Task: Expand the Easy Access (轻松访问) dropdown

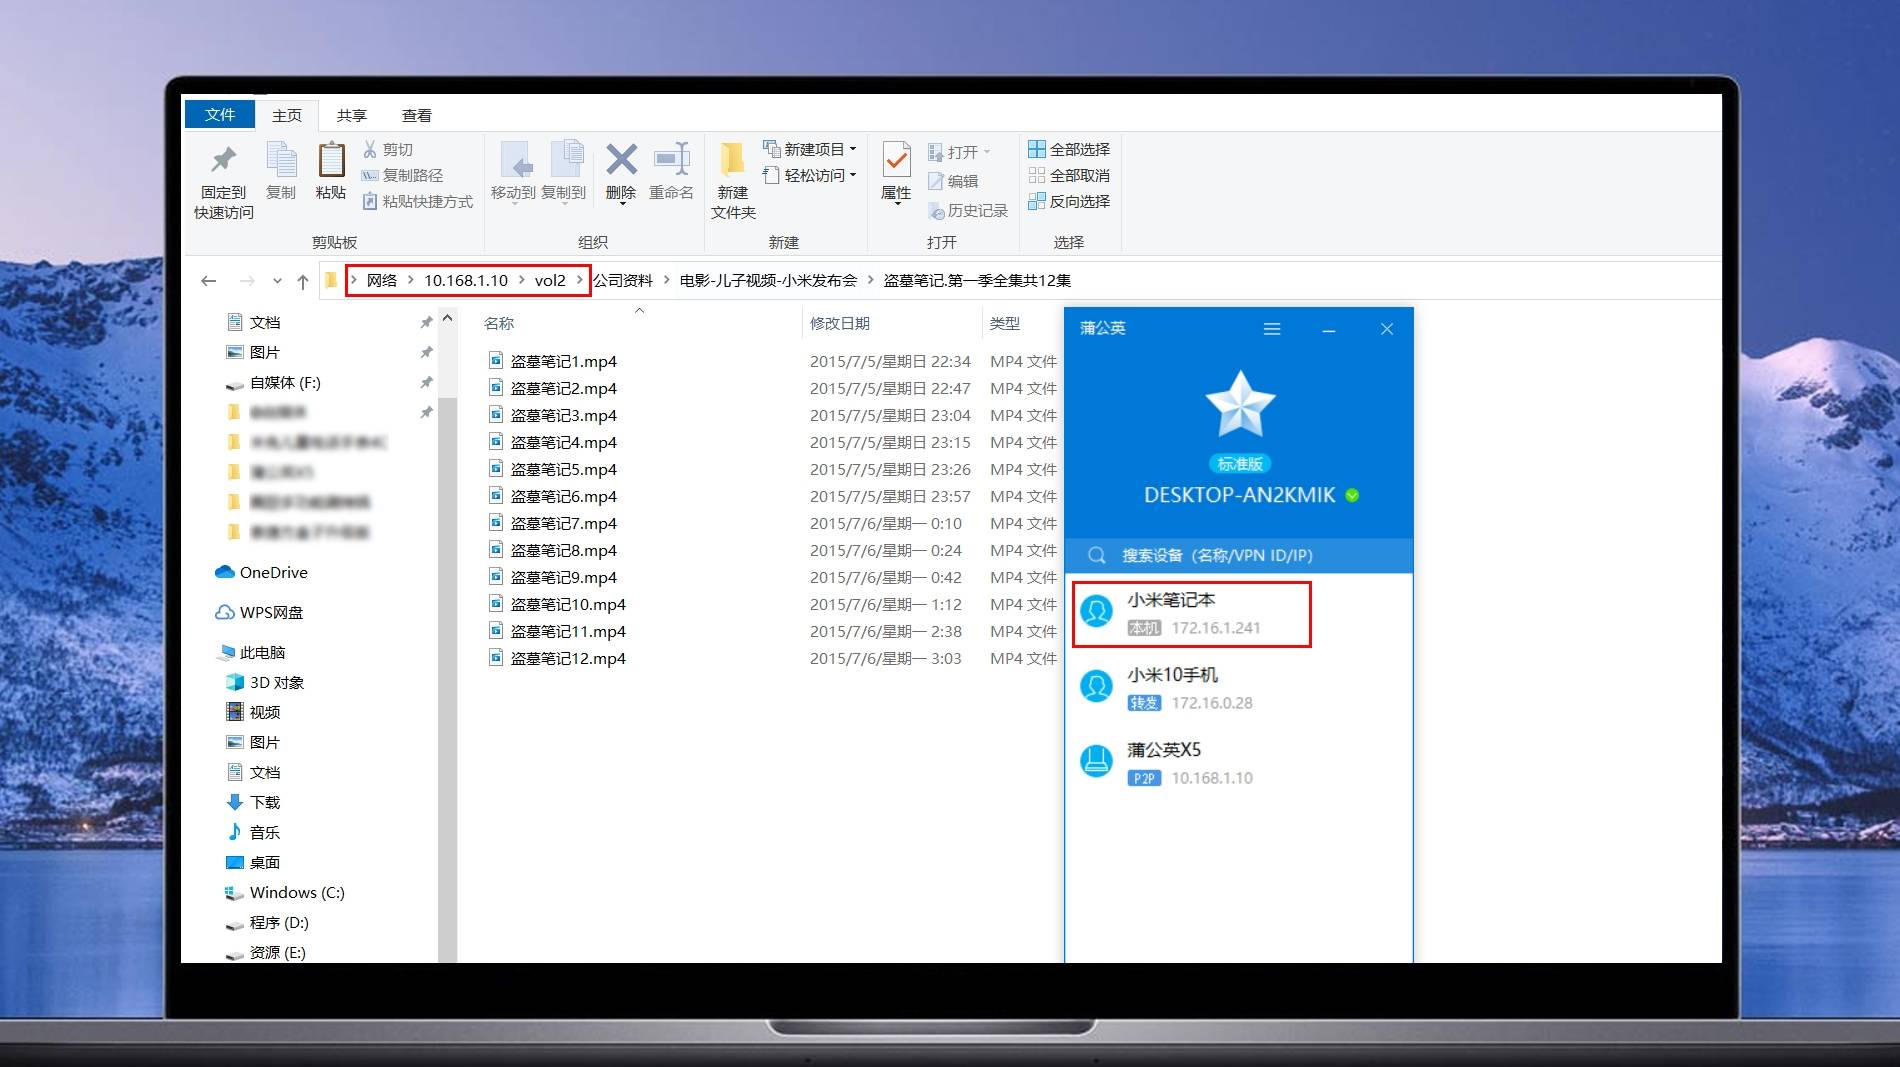Action: pos(811,175)
